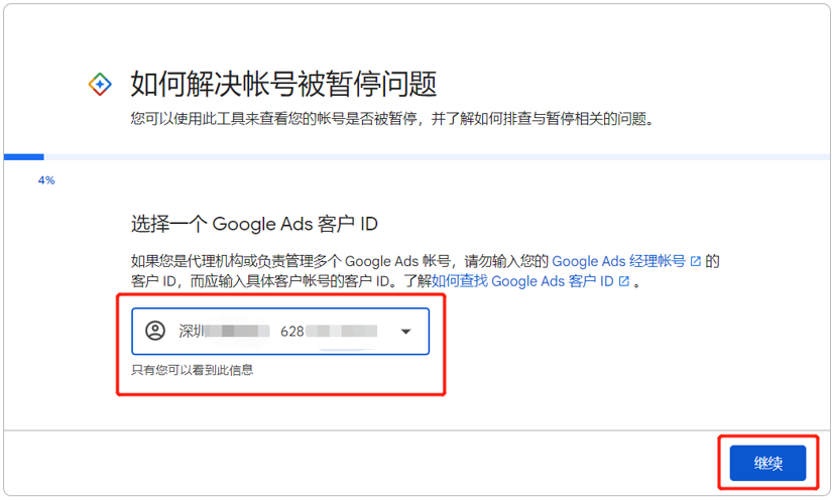Click the blue 继续 button

767,463
